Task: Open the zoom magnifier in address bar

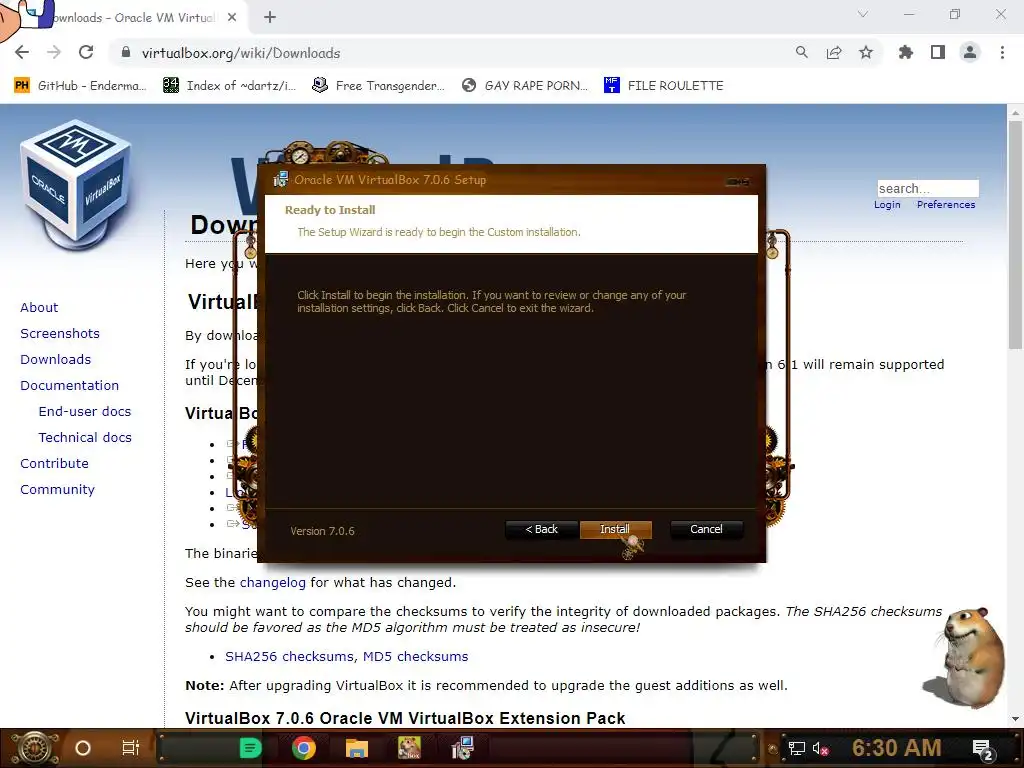Action: (x=802, y=53)
